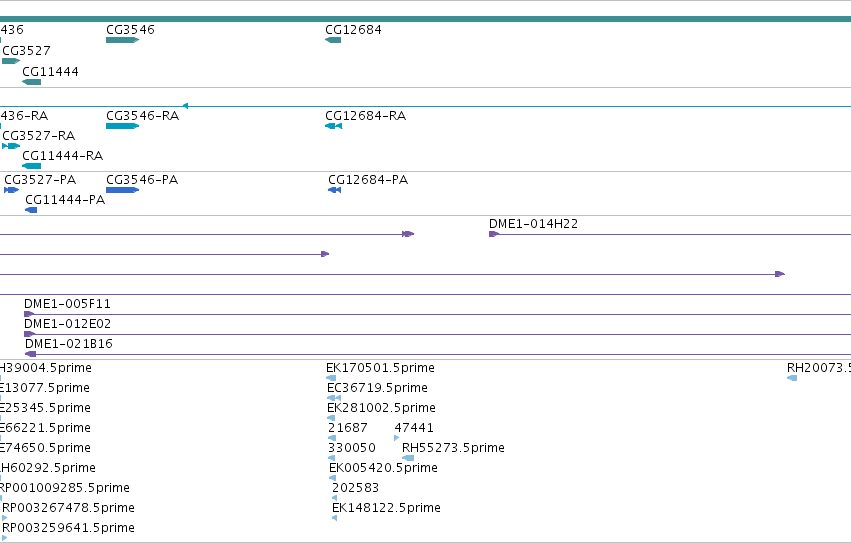Click the CG11444-RA transcript glyph
The image size is (851, 543).
(x=31, y=166)
